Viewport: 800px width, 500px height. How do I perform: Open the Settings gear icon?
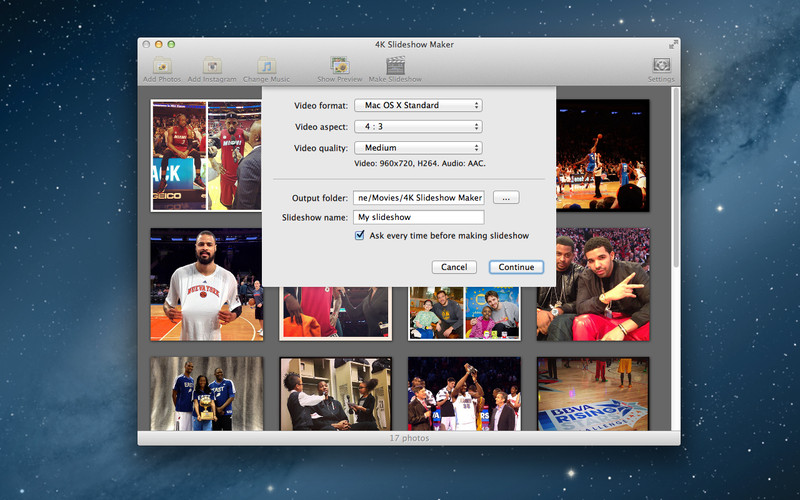pyautogui.click(x=660, y=65)
